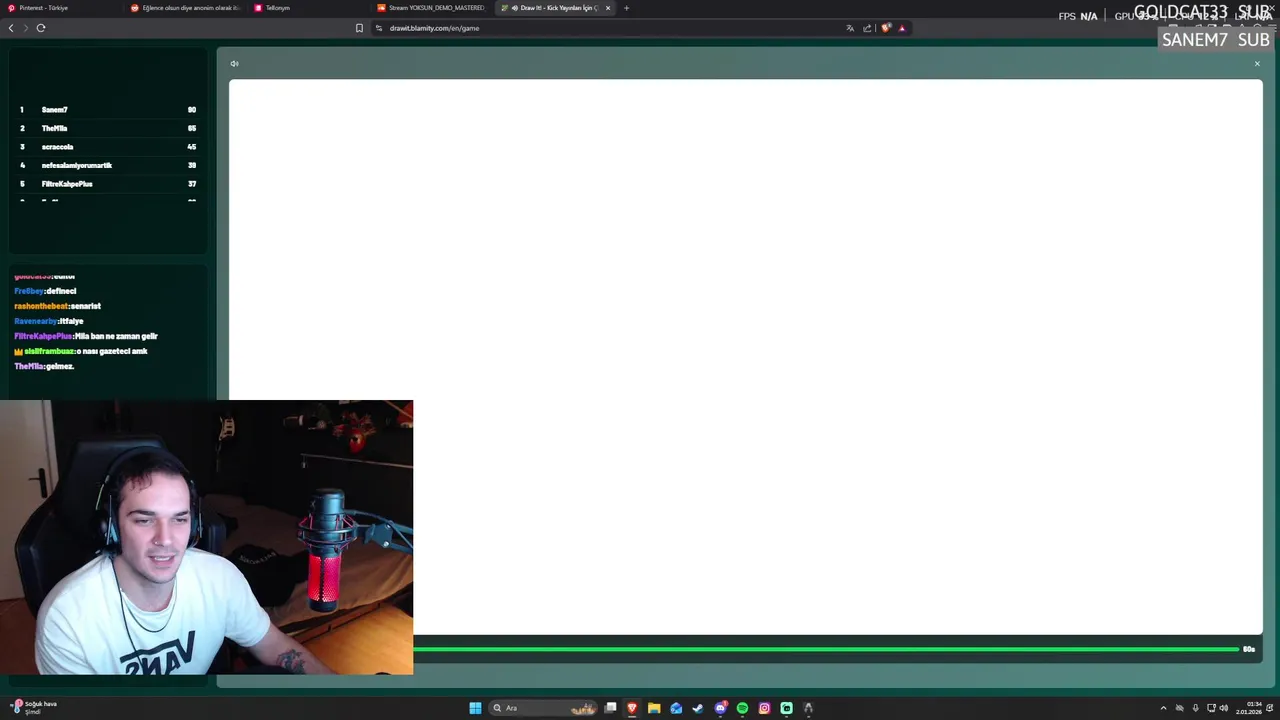Open green Kick app in taskbar
Screen dimensions: 1280x720
coord(786,708)
